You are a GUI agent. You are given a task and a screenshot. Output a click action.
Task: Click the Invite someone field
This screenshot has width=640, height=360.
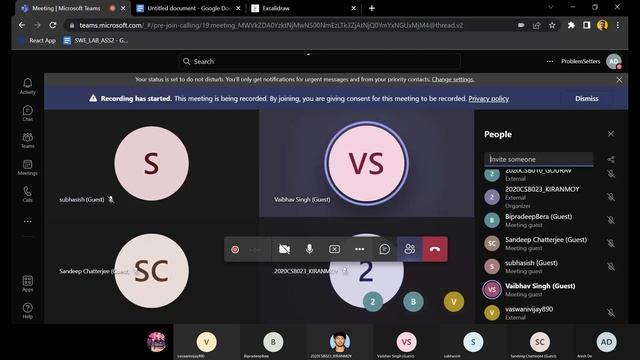point(539,159)
